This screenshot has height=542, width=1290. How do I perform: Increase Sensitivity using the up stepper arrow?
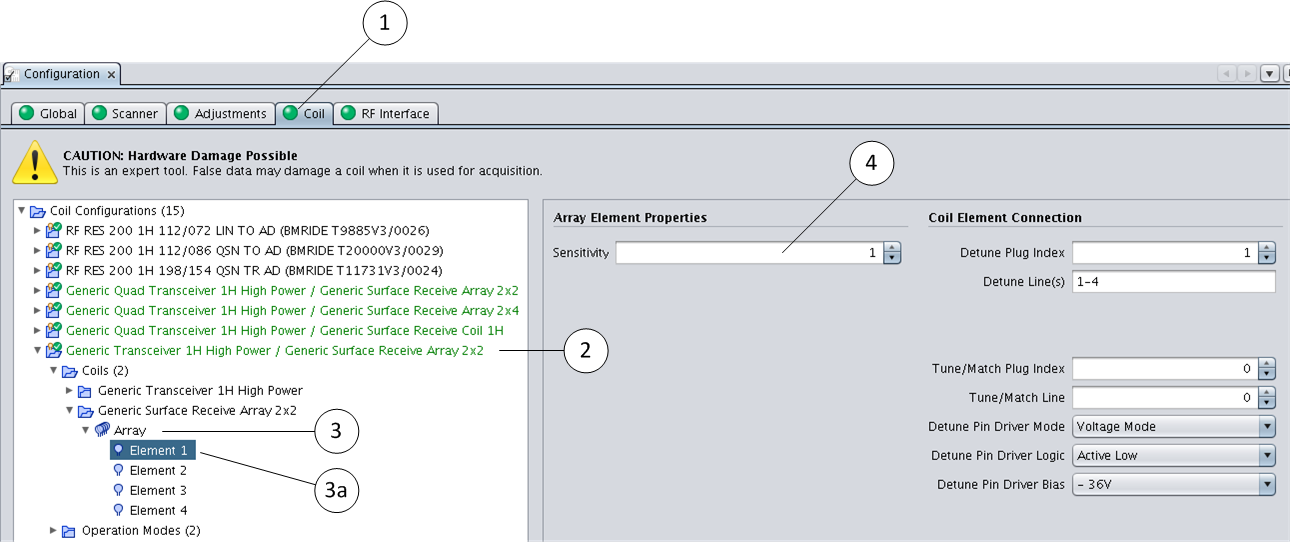(892, 248)
